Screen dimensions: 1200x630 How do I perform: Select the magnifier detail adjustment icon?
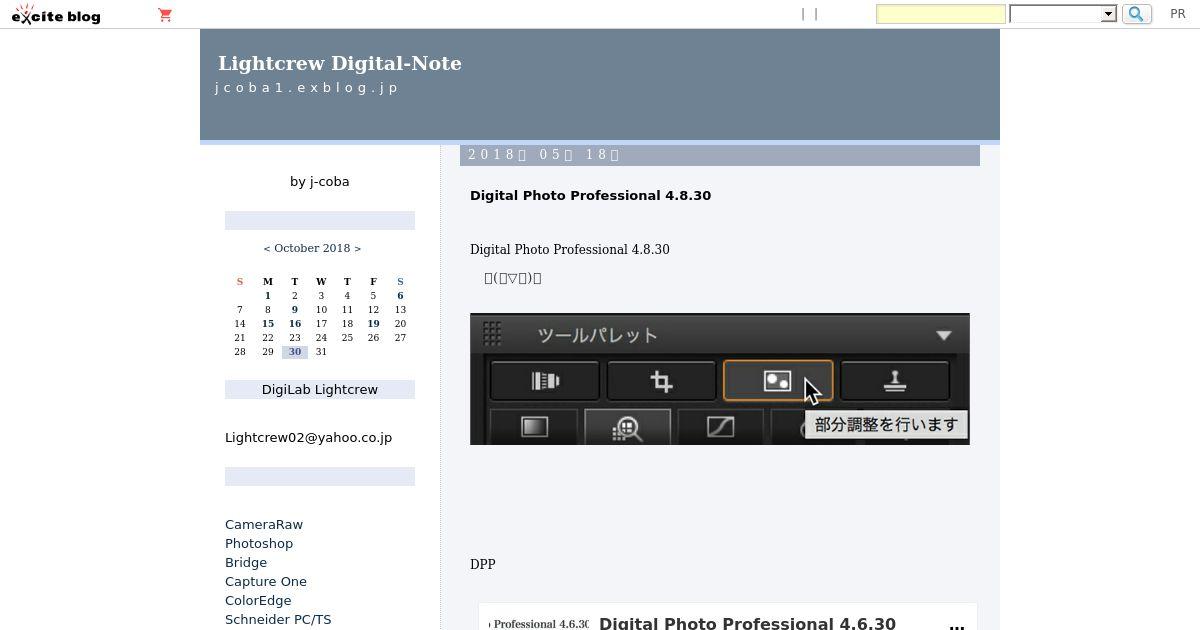tap(627, 427)
